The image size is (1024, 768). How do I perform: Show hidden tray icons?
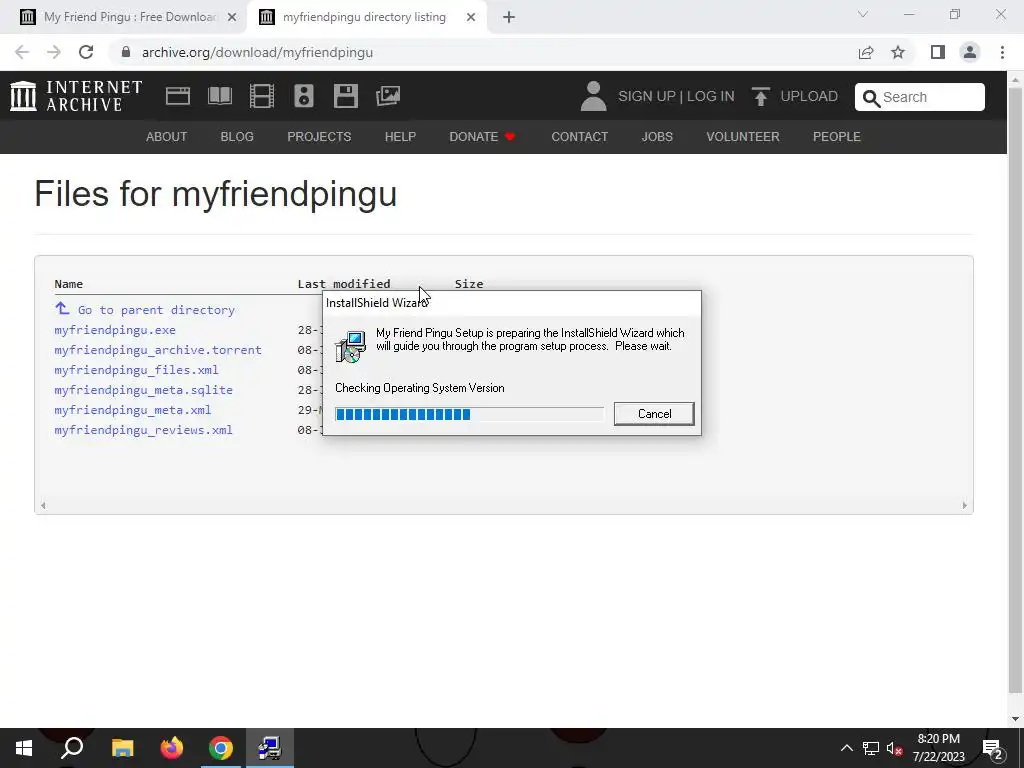tap(846, 748)
